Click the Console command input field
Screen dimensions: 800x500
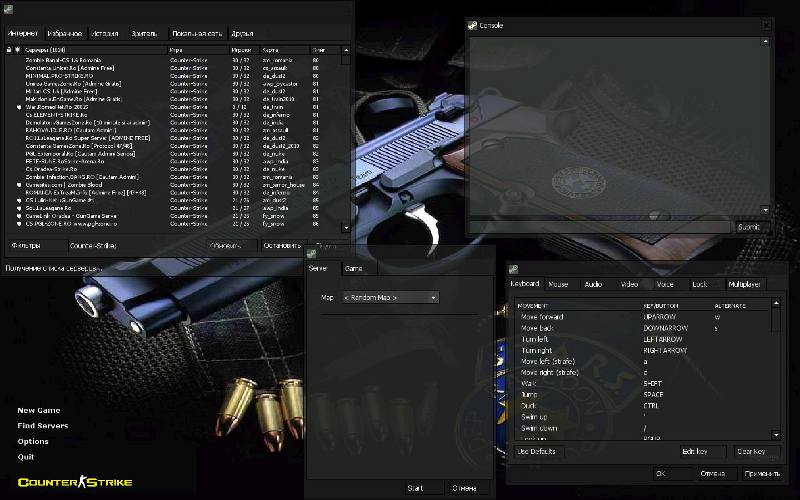click(x=600, y=227)
